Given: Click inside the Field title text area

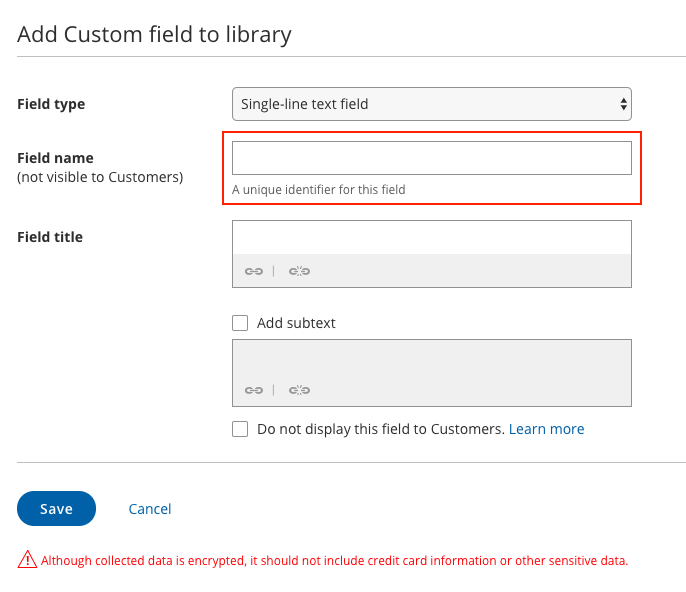Looking at the screenshot, I should click(x=432, y=238).
